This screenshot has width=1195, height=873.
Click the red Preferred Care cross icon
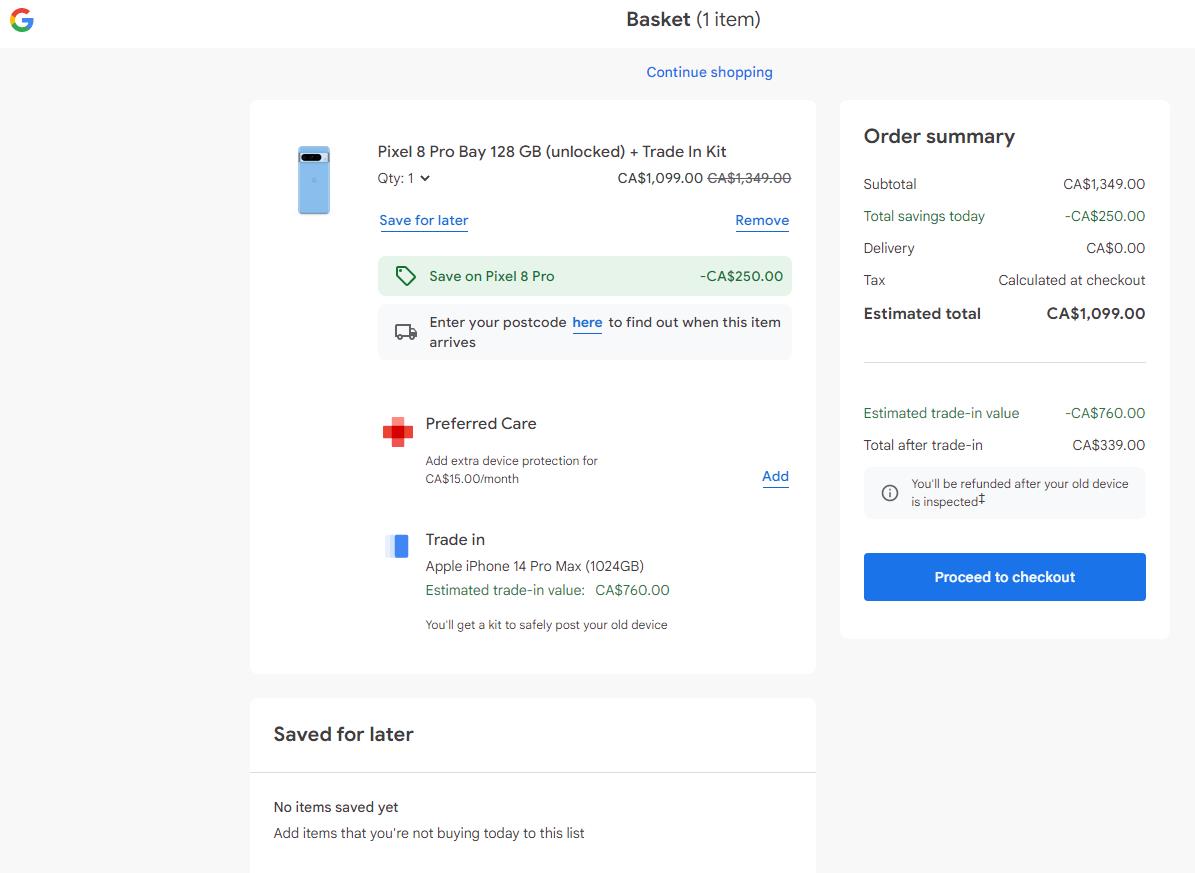coord(398,432)
